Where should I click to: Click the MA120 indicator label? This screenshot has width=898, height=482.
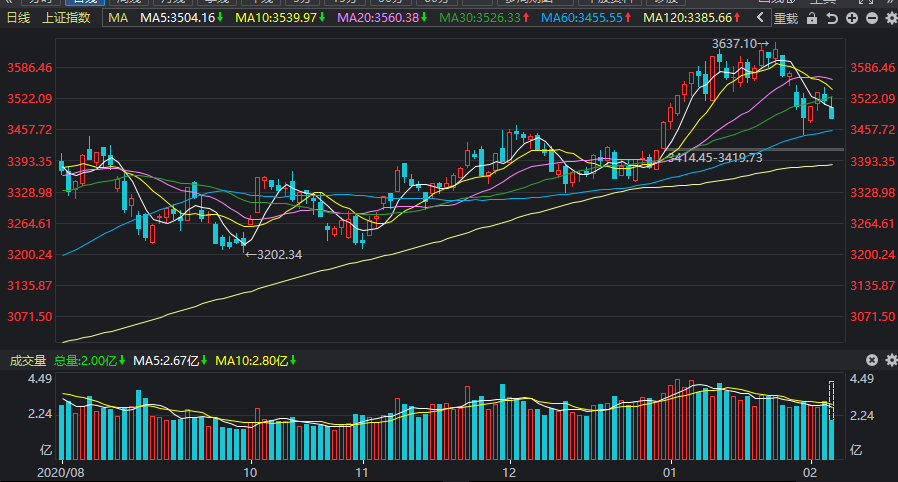tap(689, 18)
